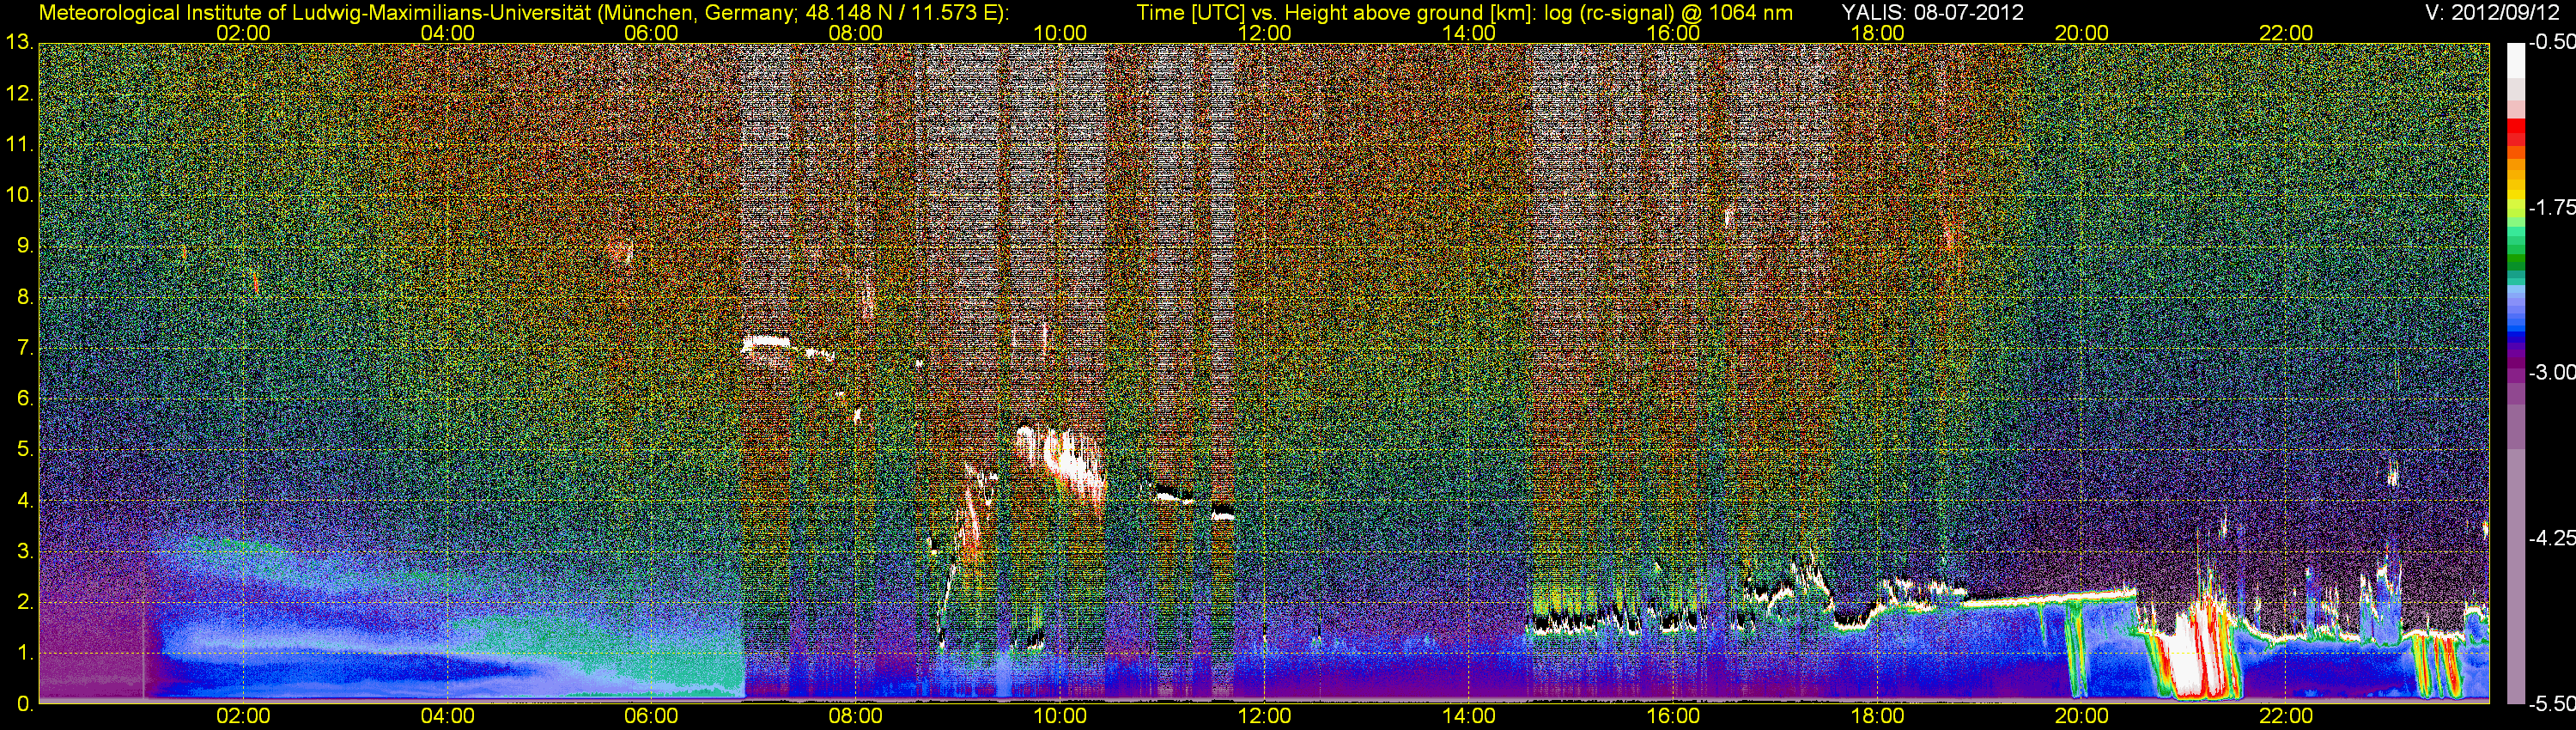Click the 'Time [UTC] vs. Height above ground' caption
2576x730 pixels.
click(1464, 13)
